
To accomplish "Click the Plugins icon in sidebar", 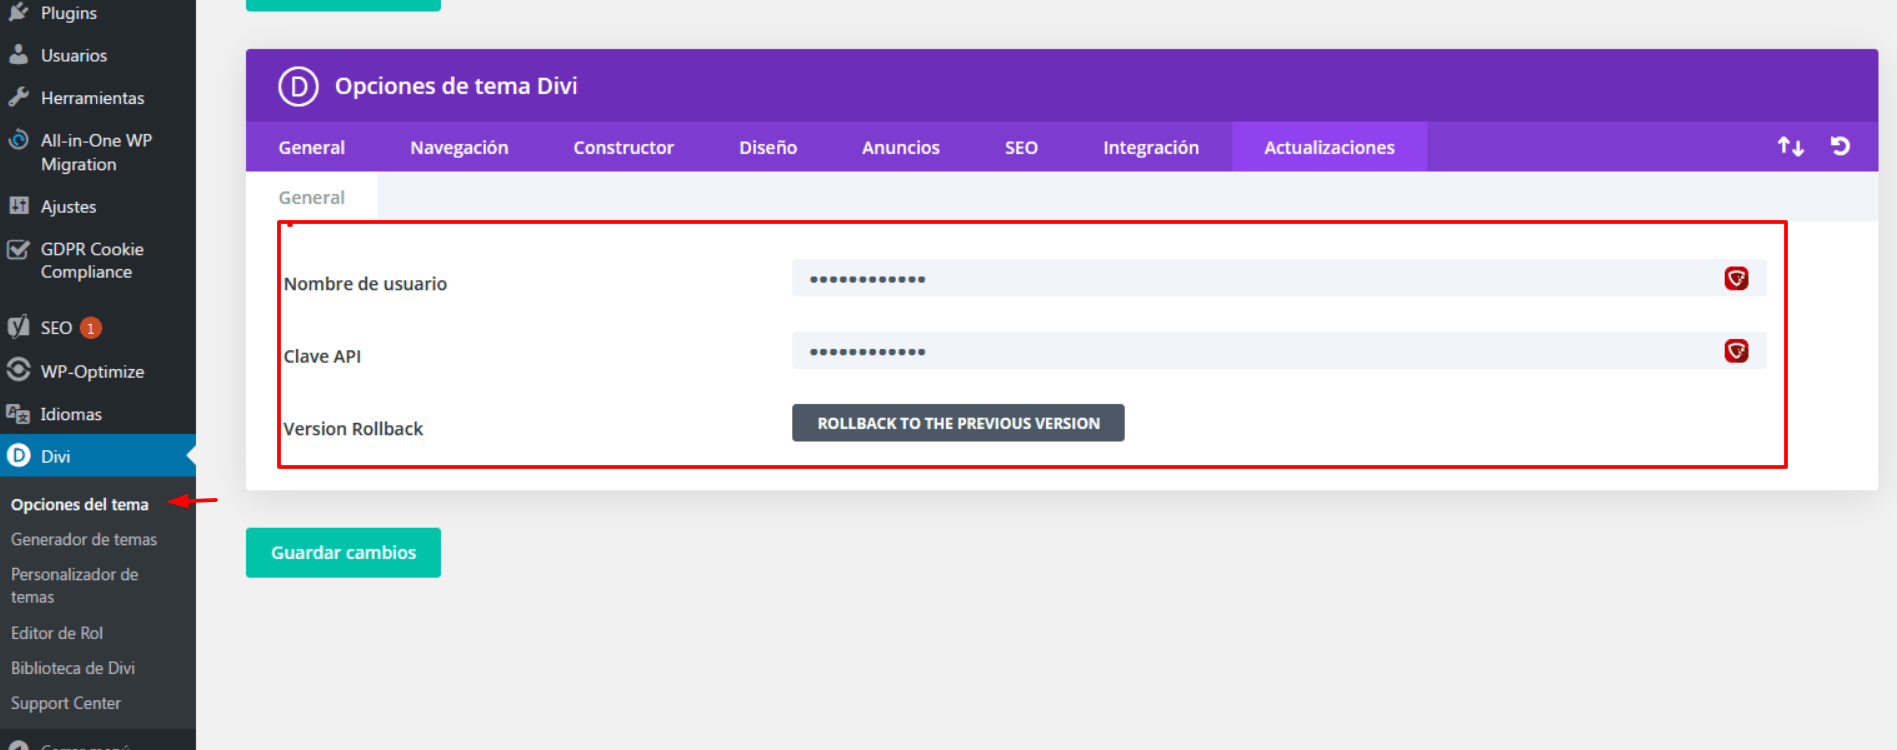I will [x=18, y=12].
